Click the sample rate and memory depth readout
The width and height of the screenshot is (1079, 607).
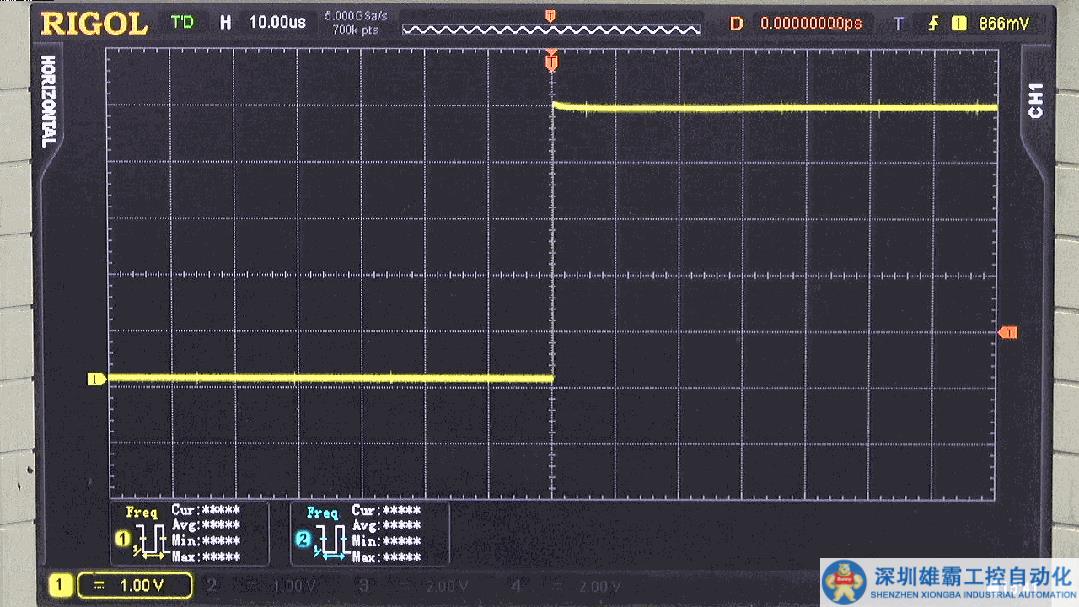[354, 23]
